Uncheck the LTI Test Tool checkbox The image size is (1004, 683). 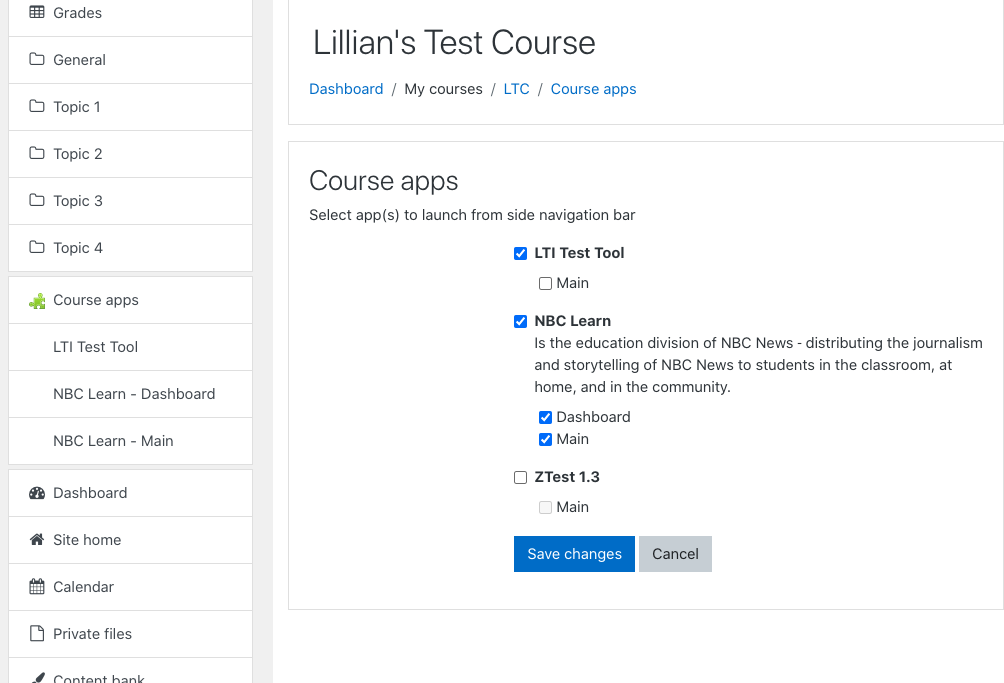[x=521, y=253]
